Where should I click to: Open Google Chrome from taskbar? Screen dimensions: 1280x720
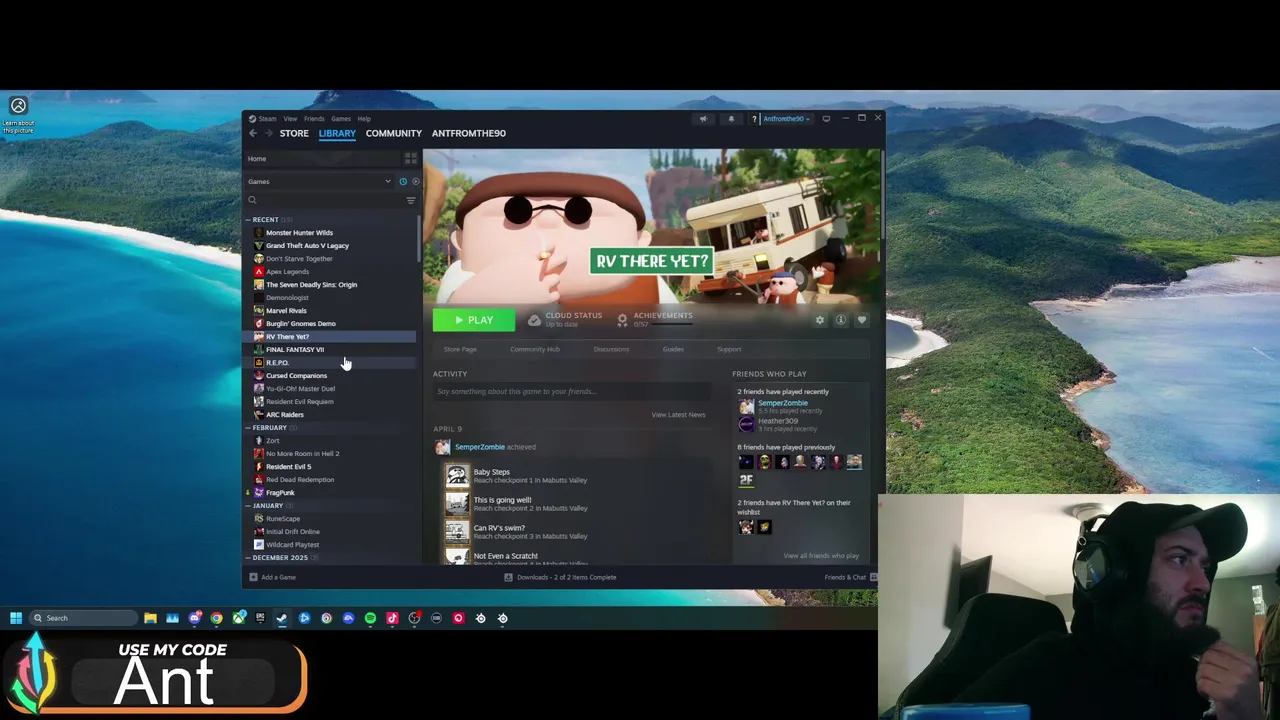tap(216, 618)
